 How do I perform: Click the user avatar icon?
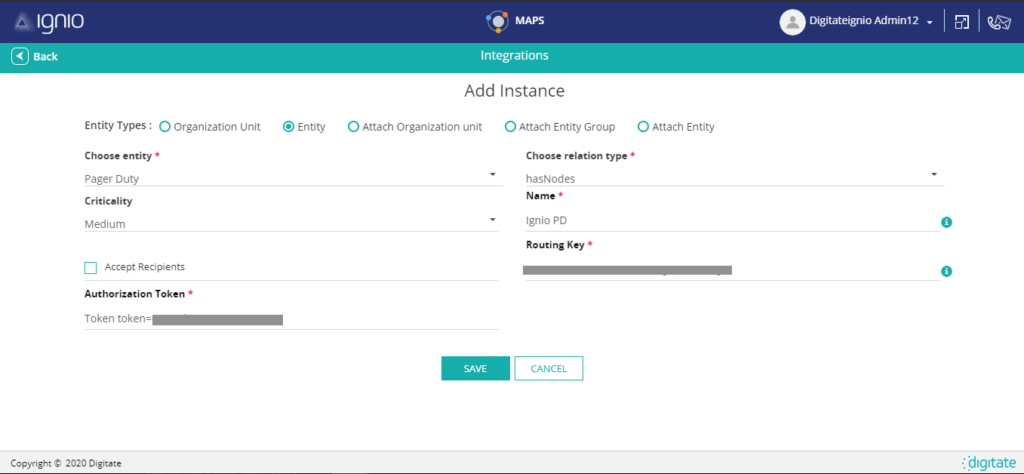(x=792, y=21)
